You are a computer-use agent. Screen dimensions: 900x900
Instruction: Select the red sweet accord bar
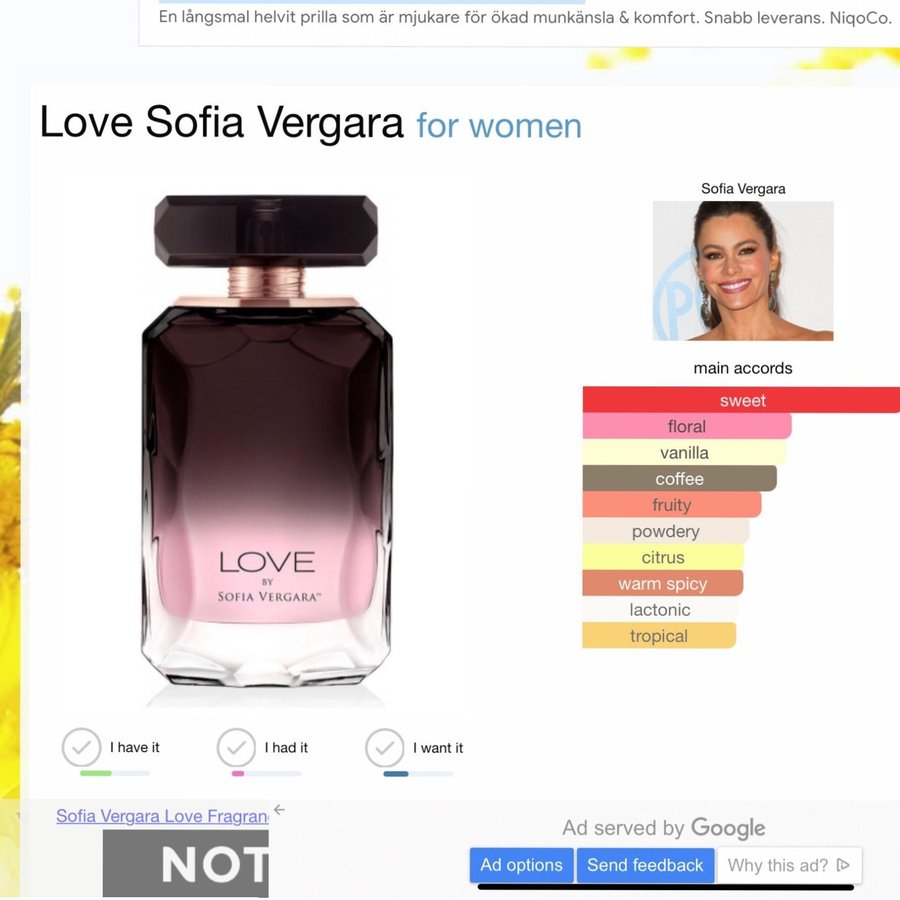pyautogui.click(x=742, y=400)
